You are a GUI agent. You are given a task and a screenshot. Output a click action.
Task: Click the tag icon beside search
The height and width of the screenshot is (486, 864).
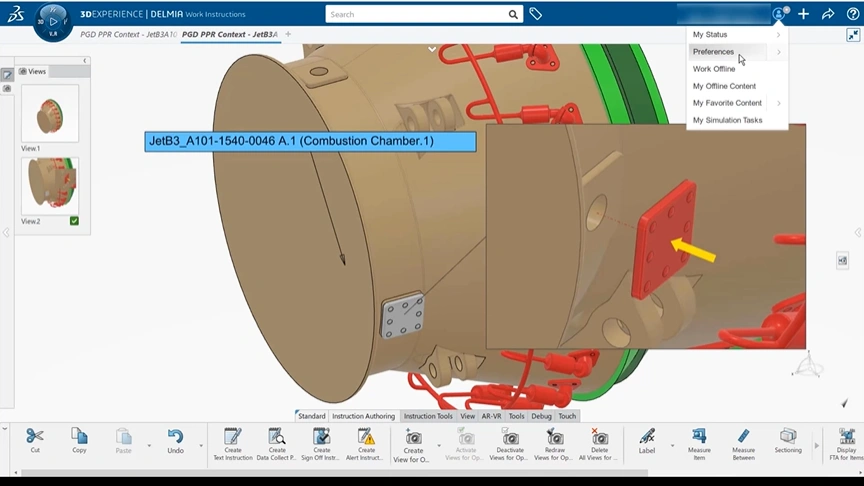536,14
